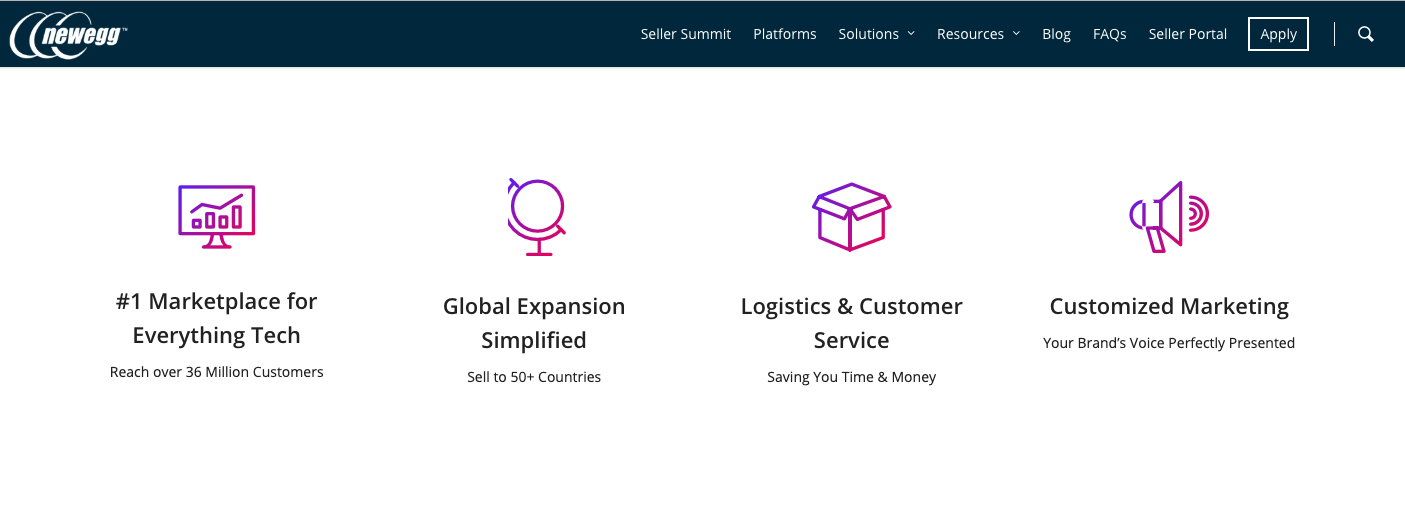The image size is (1405, 506).
Task: Select 'Logistics & Customer Service' heading
Action: [x=851, y=323]
